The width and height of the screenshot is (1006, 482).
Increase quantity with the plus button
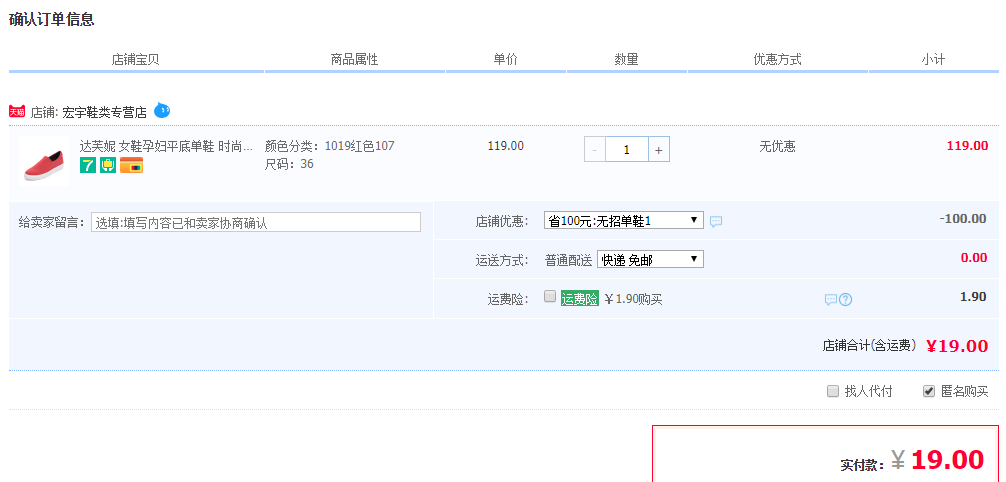[658, 150]
